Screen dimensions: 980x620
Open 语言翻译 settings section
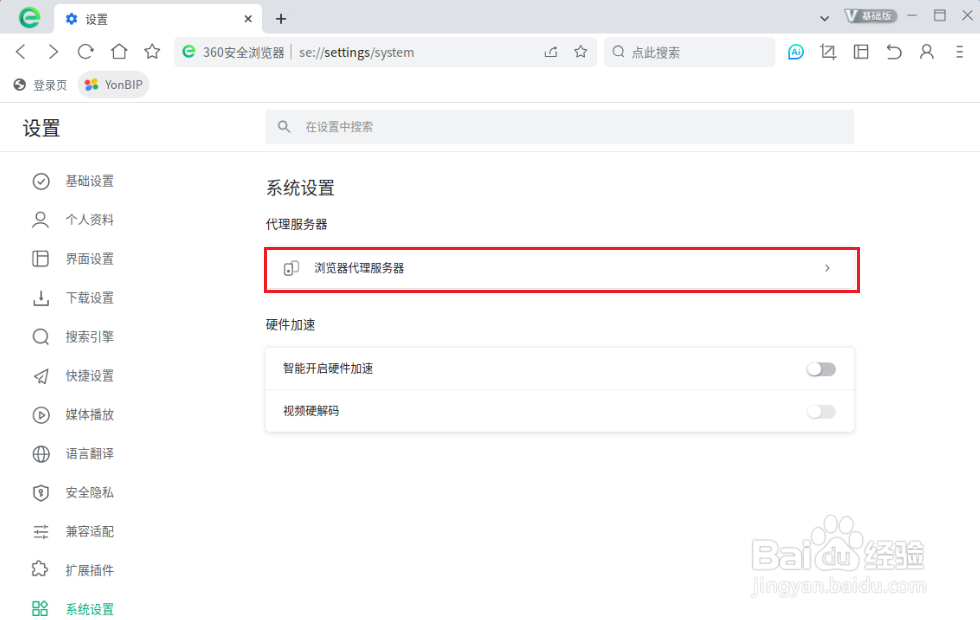click(x=73, y=454)
